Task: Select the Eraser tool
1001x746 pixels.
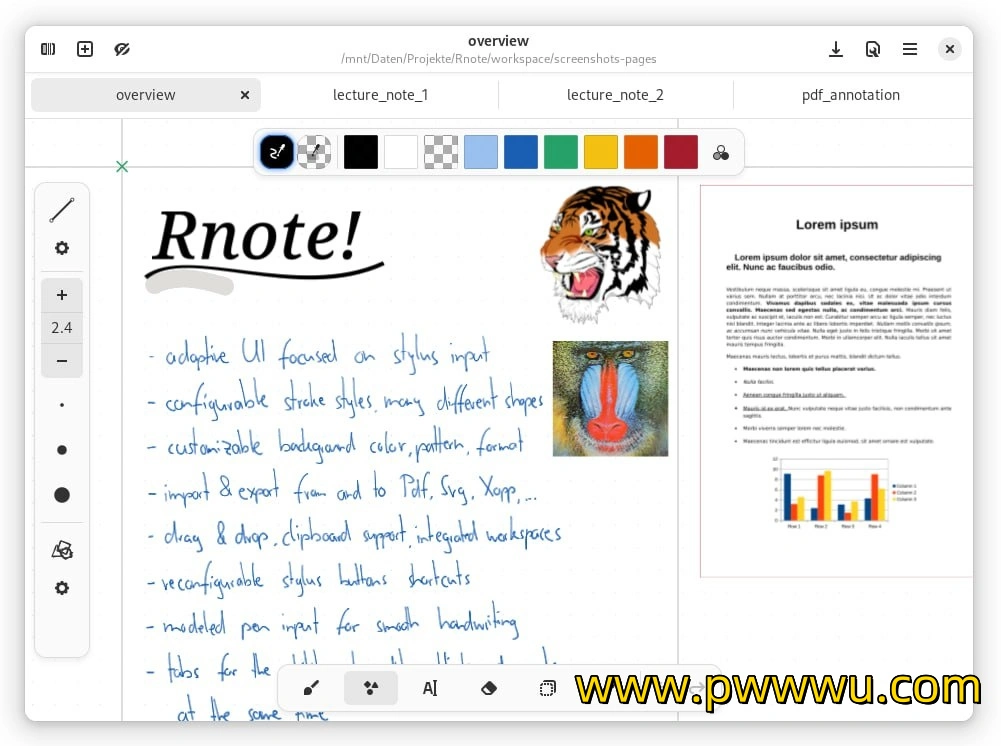Action: [x=489, y=688]
